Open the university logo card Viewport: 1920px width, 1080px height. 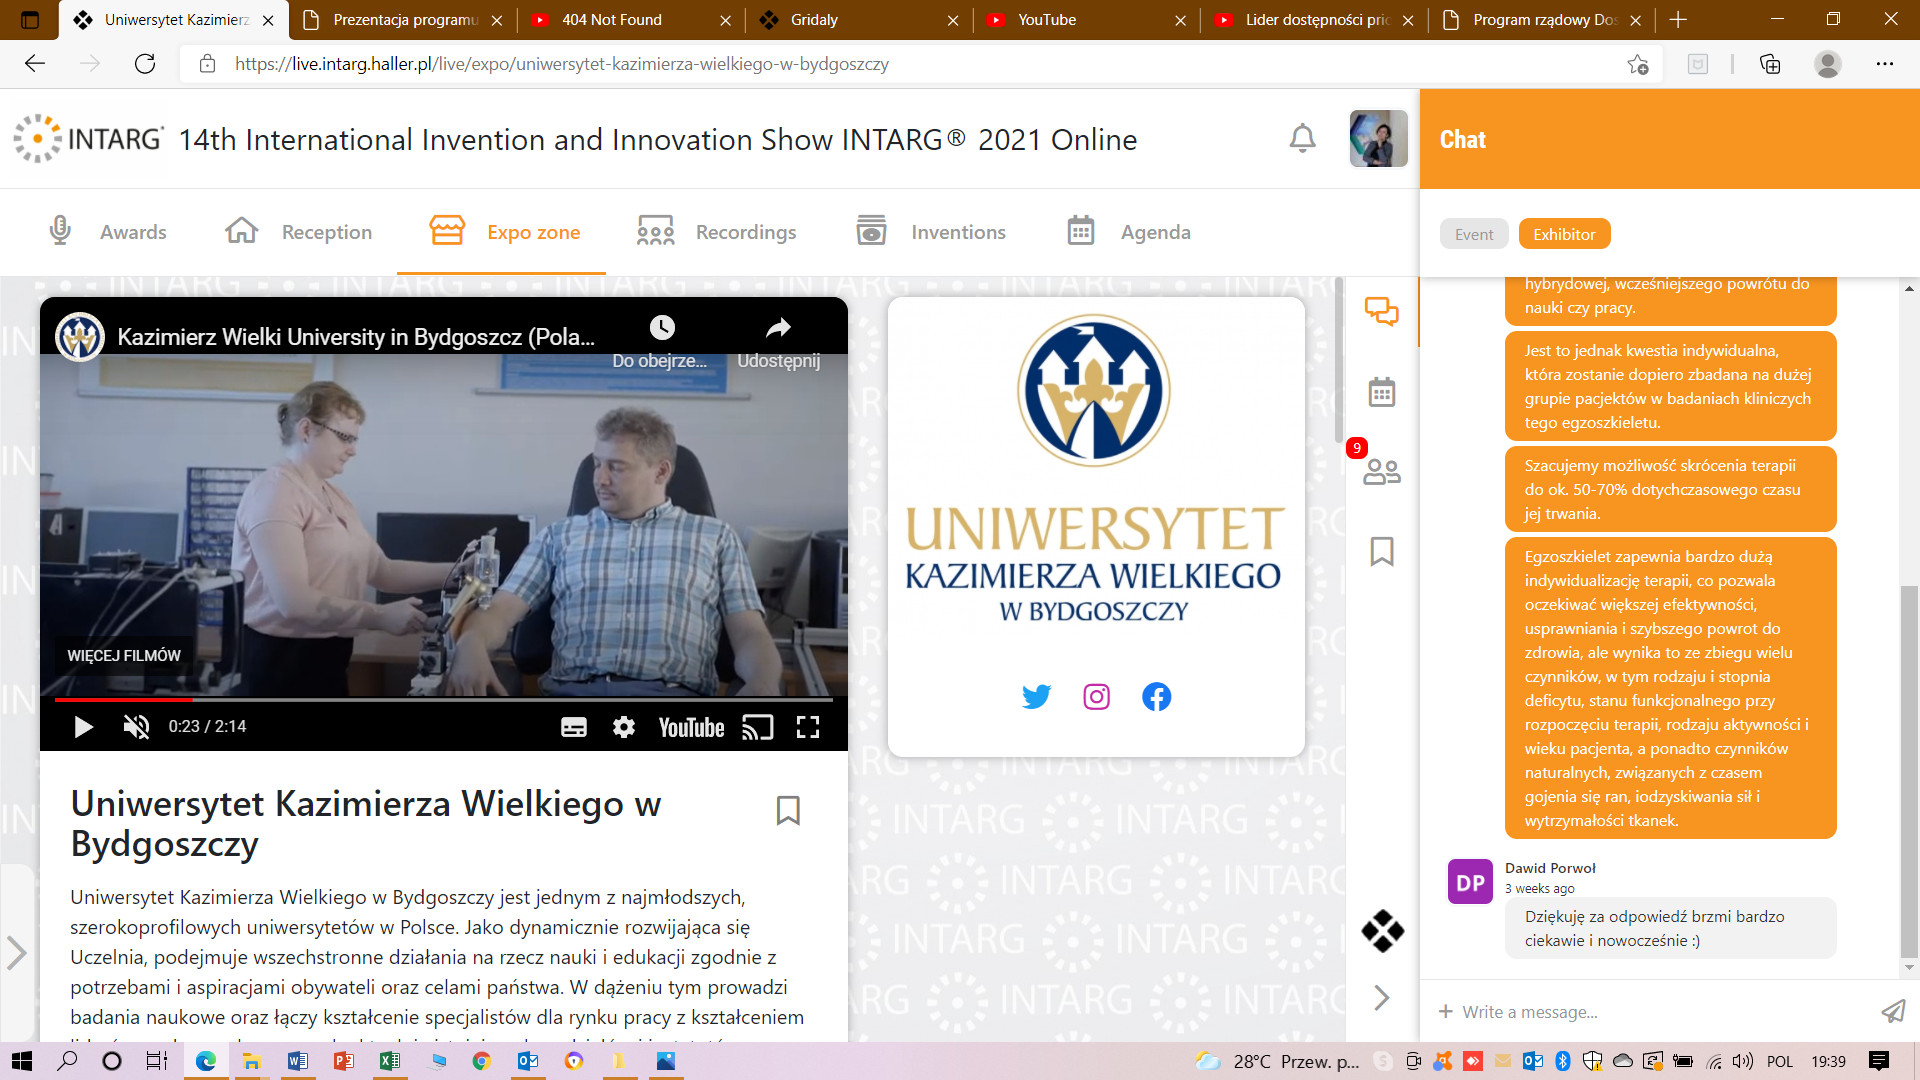1096,527
